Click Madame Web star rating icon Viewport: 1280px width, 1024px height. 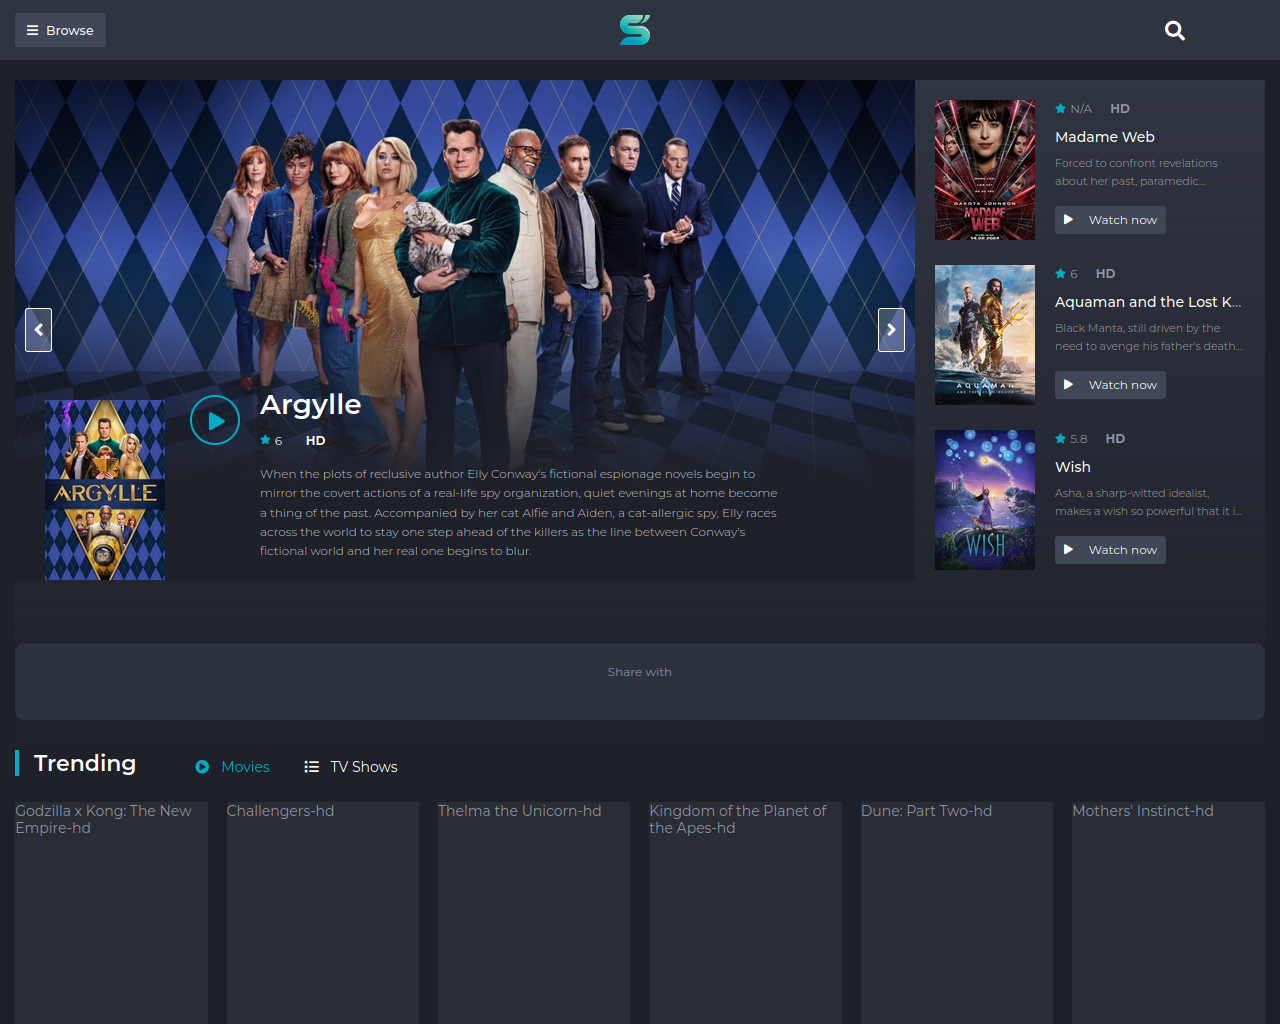(1060, 108)
